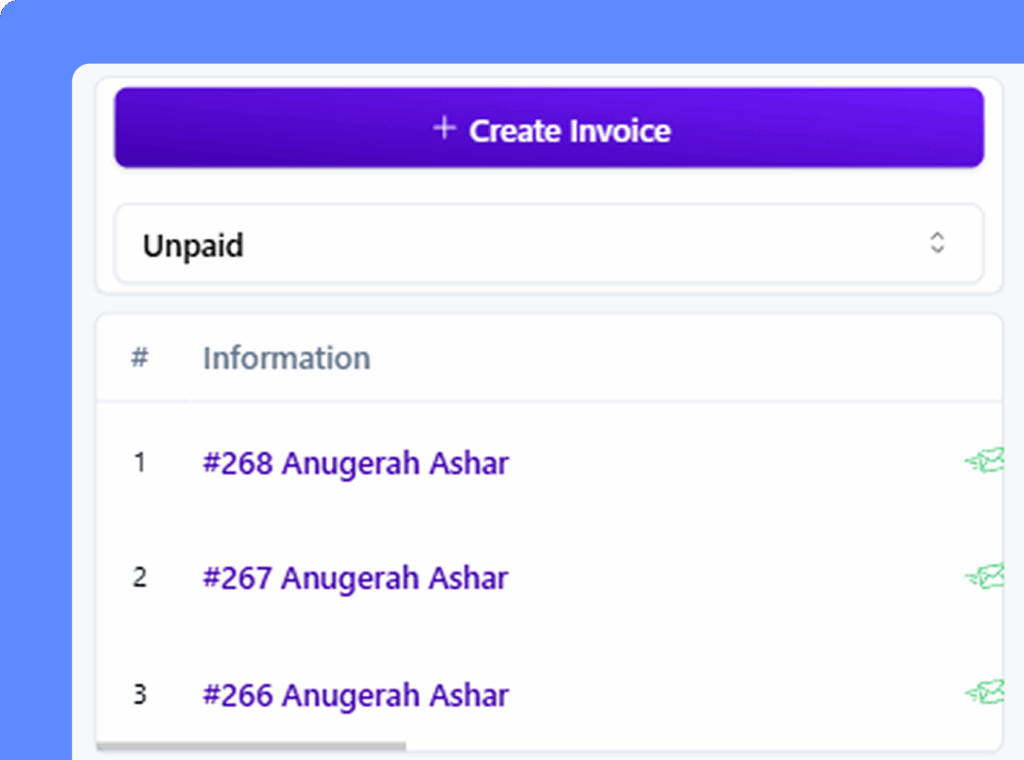The image size is (1024, 760).
Task: Click the green send-mail icon for invoice #266
Action: tap(985, 692)
